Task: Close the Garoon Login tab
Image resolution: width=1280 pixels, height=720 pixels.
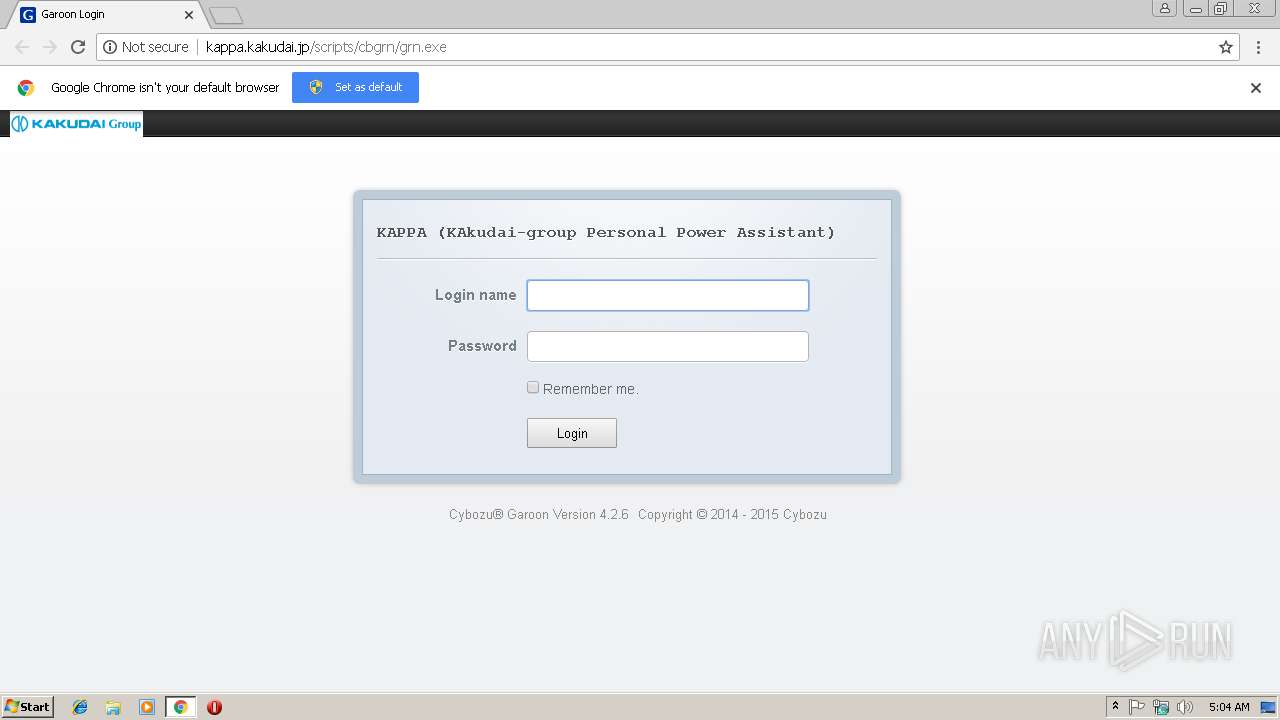Action: tap(189, 15)
